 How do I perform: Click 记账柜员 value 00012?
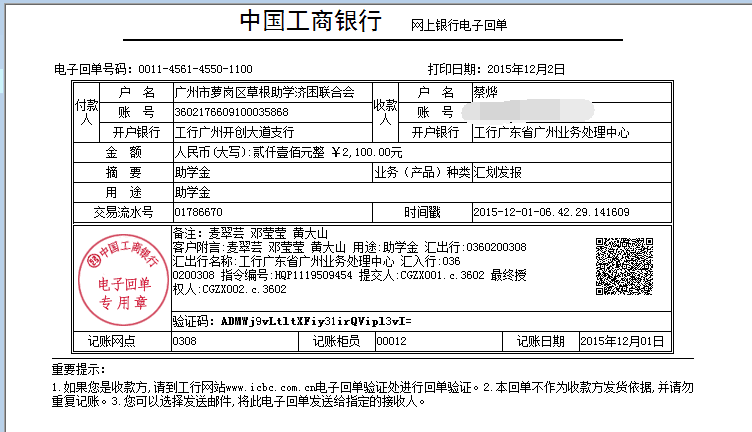point(391,341)
